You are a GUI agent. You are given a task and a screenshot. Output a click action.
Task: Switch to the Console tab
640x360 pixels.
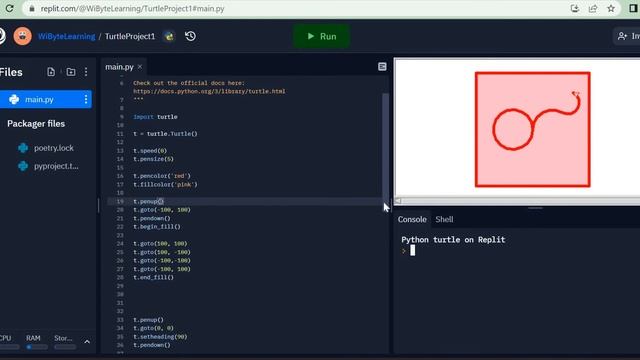pyautogui.click(x=412, y=220)
